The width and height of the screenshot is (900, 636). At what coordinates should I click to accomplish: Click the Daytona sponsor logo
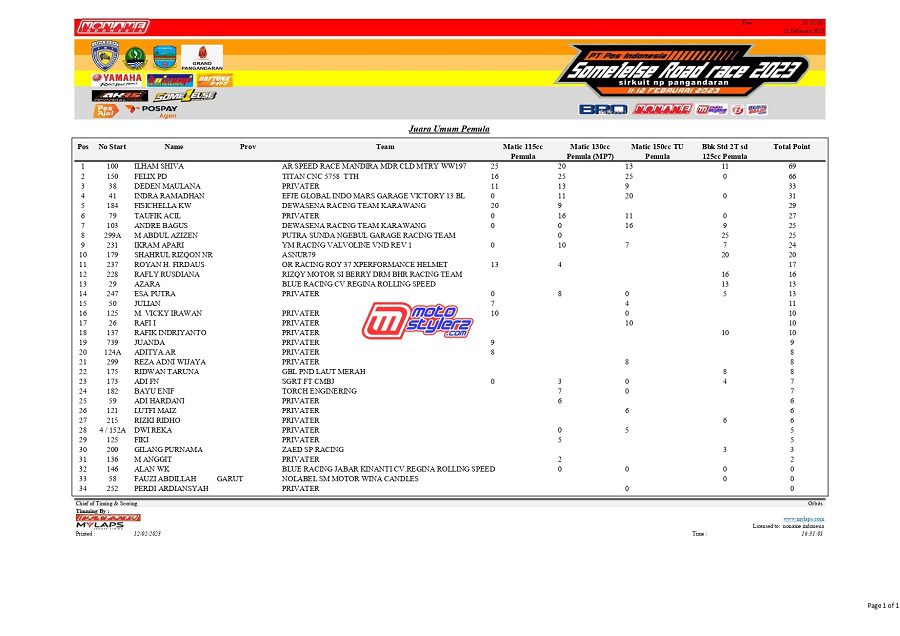click(x=215, y=80)
